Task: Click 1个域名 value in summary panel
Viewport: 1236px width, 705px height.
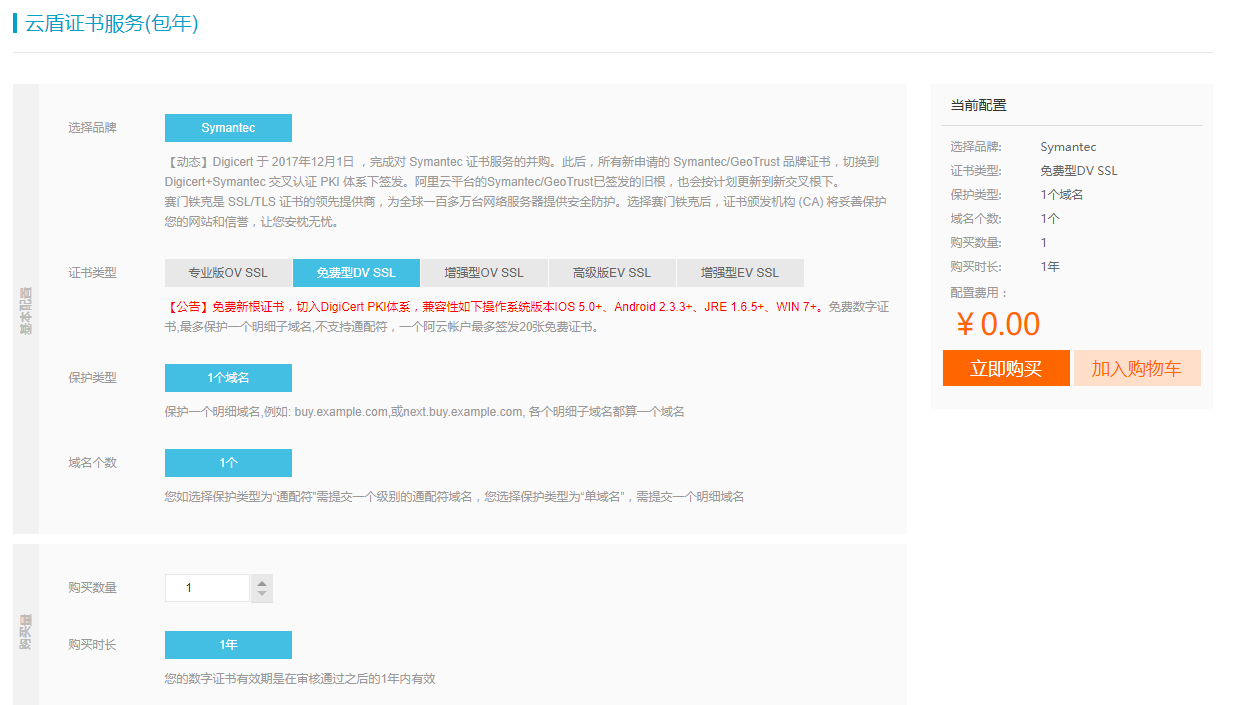Action: [x=1062, y=195]
